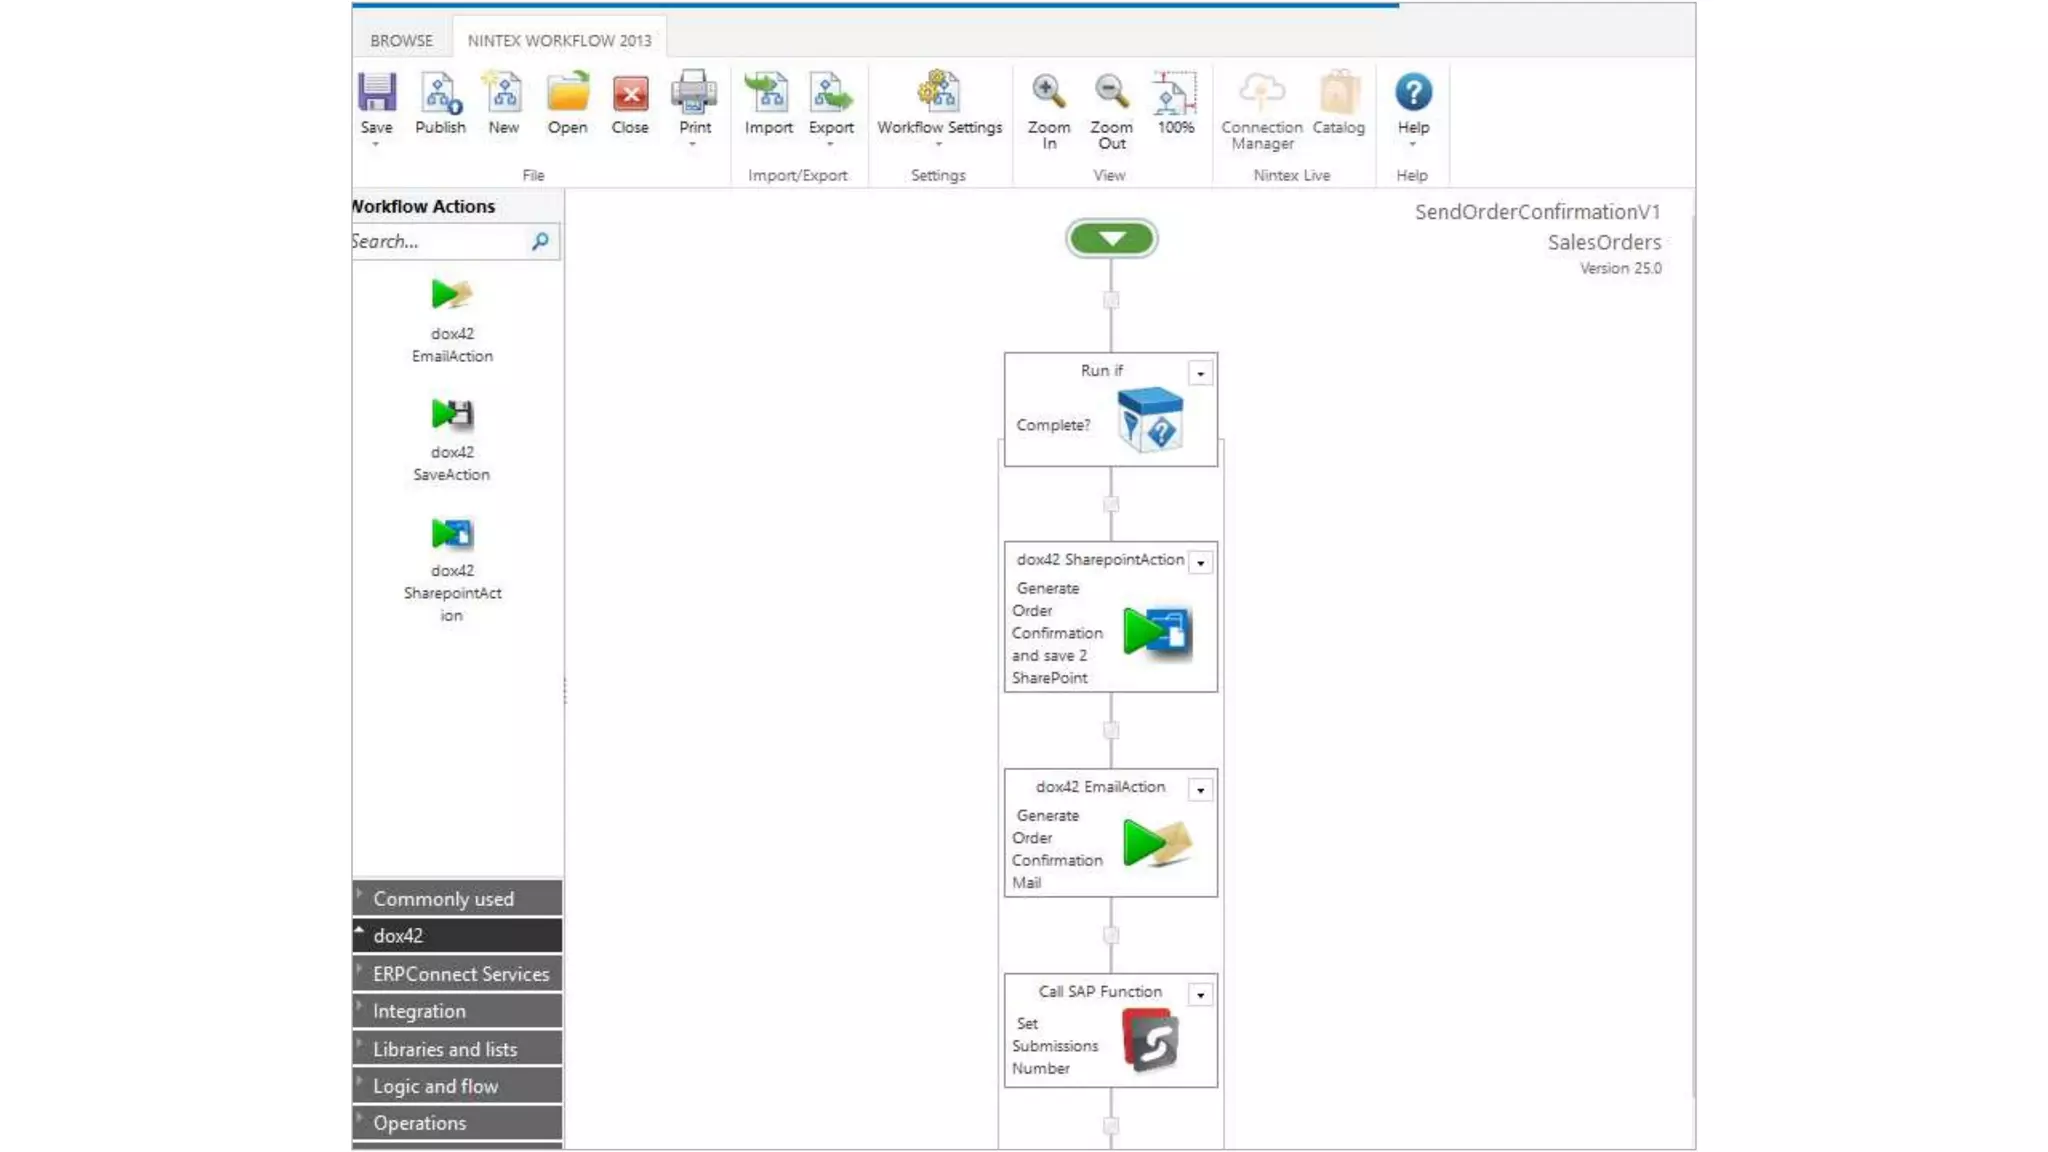Click the Zoom In magnifier icon
This screenshot has width=2048, height=1152.
click(1048, 93)
